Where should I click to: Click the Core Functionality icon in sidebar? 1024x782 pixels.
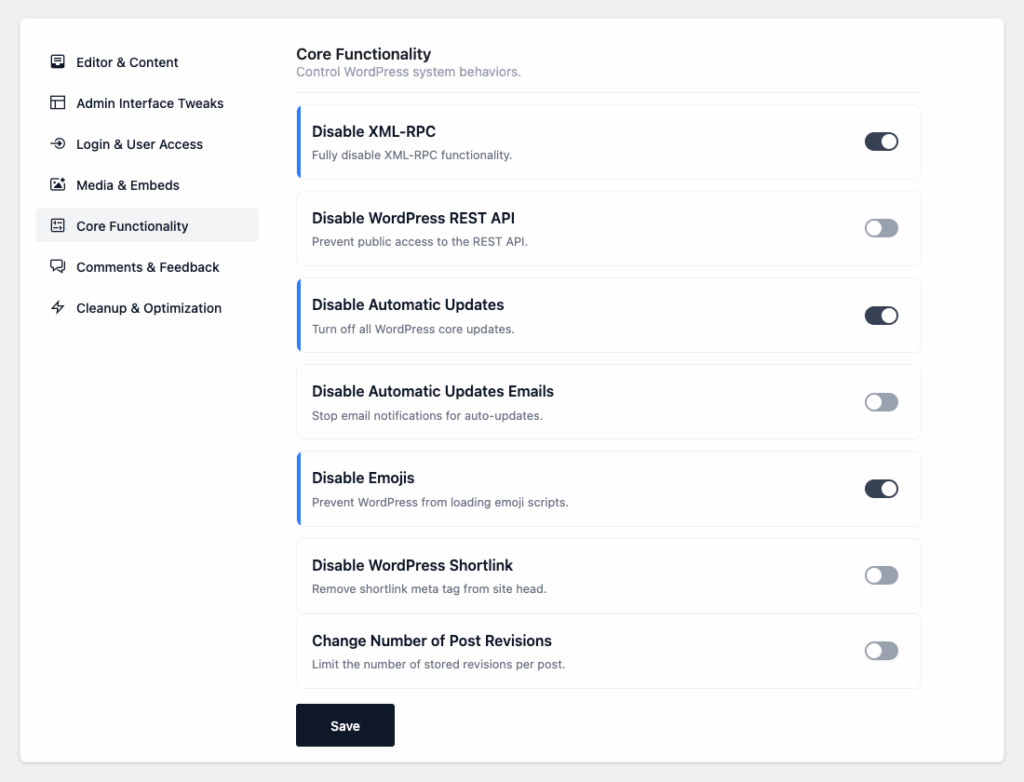pos(58,226)
